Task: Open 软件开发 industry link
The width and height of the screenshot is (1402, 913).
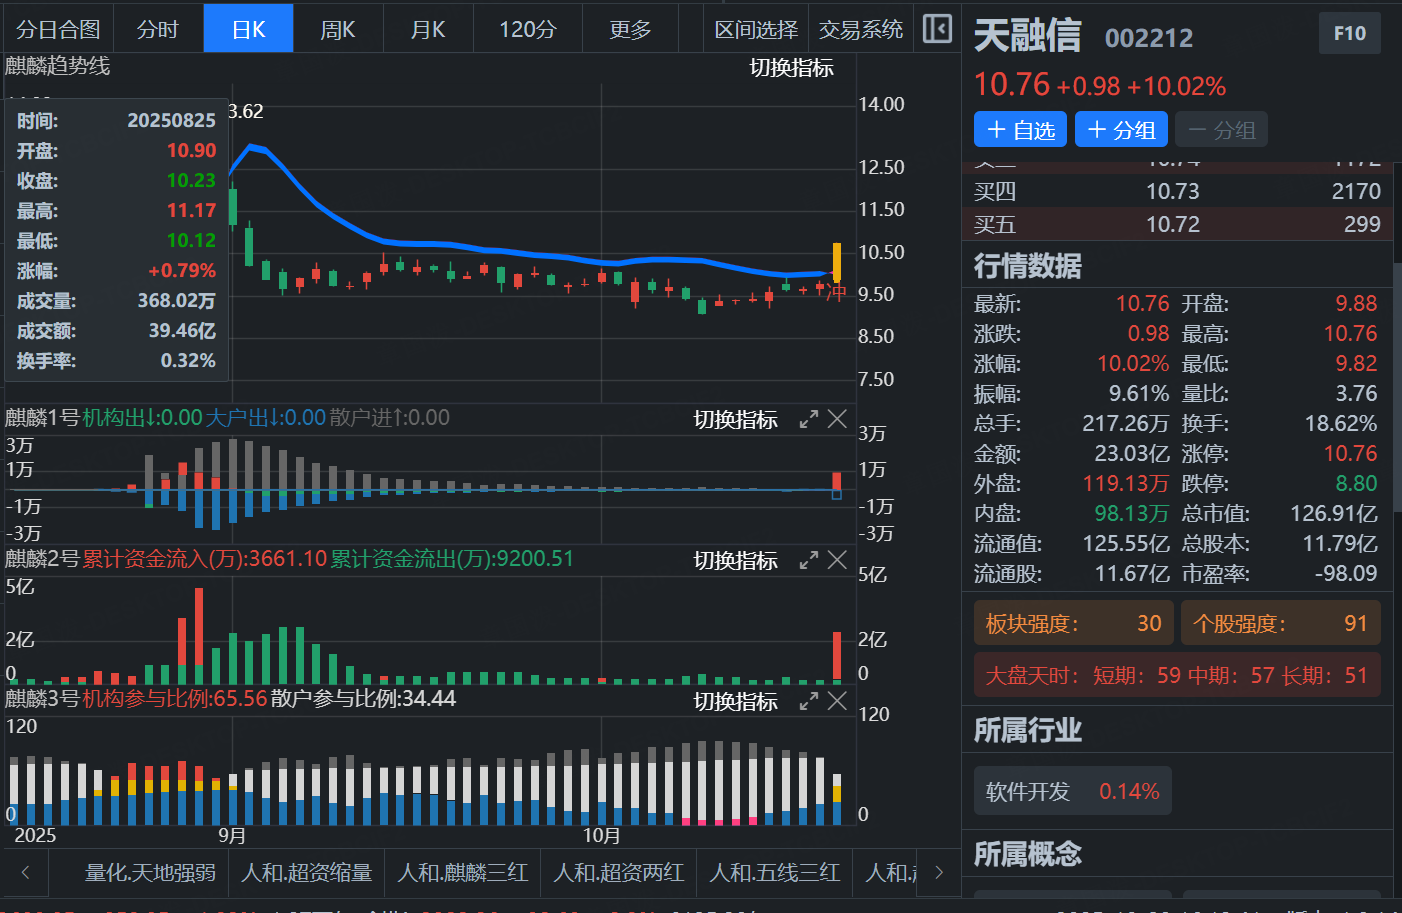Action: [1072, 792]
